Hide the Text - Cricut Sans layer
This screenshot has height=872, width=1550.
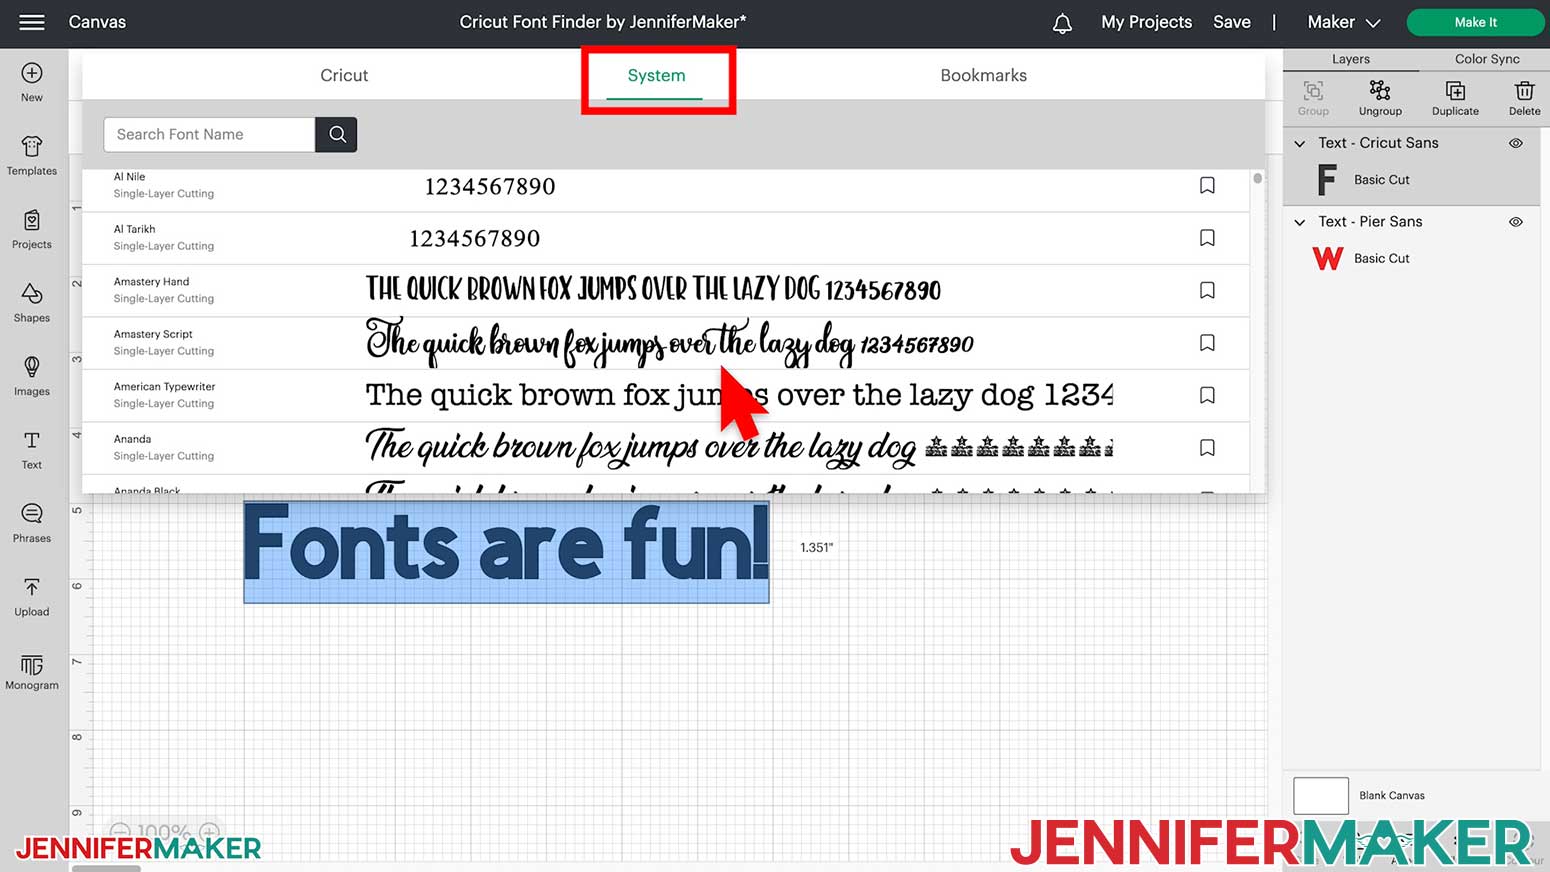(x=1516, y=143)
